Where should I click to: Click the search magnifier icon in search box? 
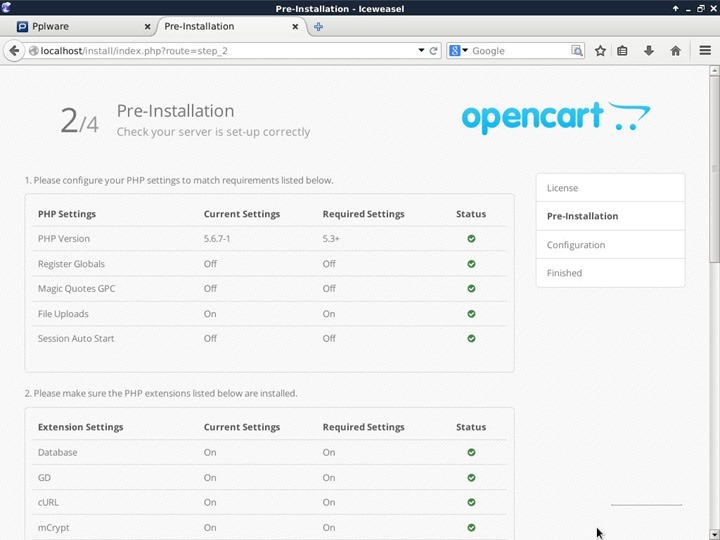point(577,51)
